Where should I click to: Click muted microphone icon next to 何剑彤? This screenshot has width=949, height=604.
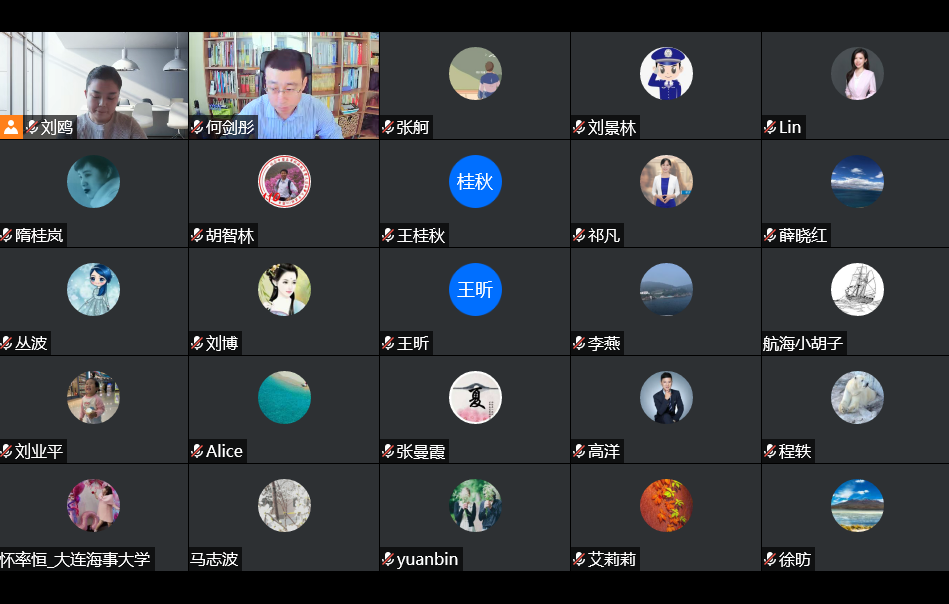(x=197, y=127)
